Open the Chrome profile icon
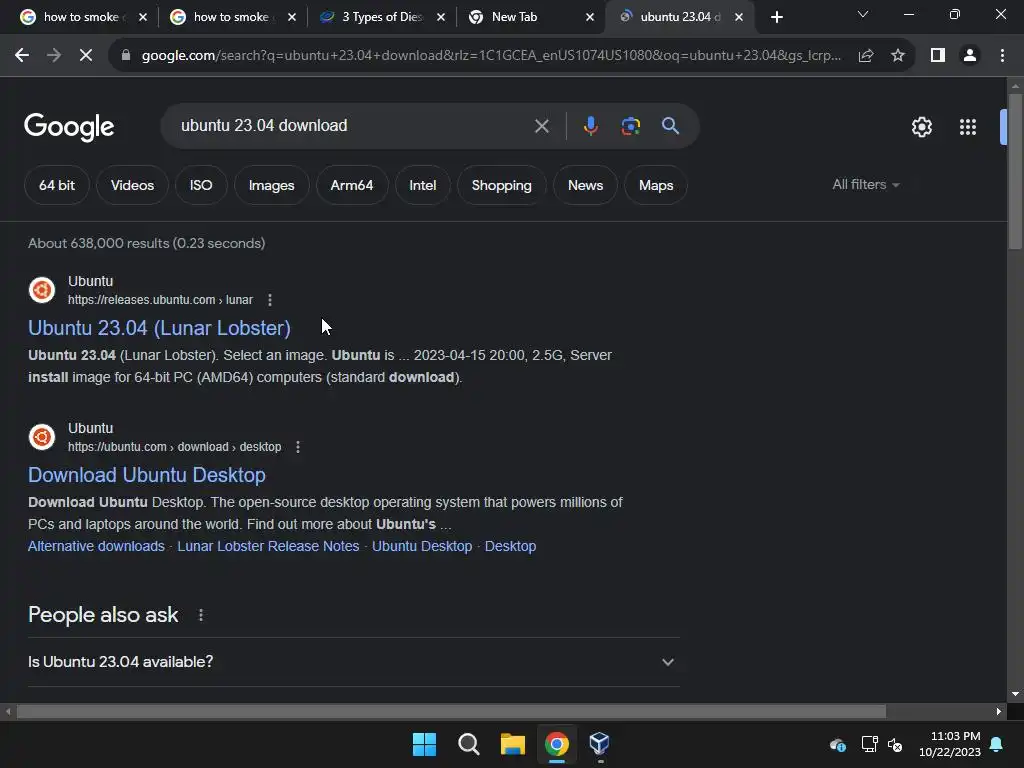 pyautogui.click(x=970, y=56)
